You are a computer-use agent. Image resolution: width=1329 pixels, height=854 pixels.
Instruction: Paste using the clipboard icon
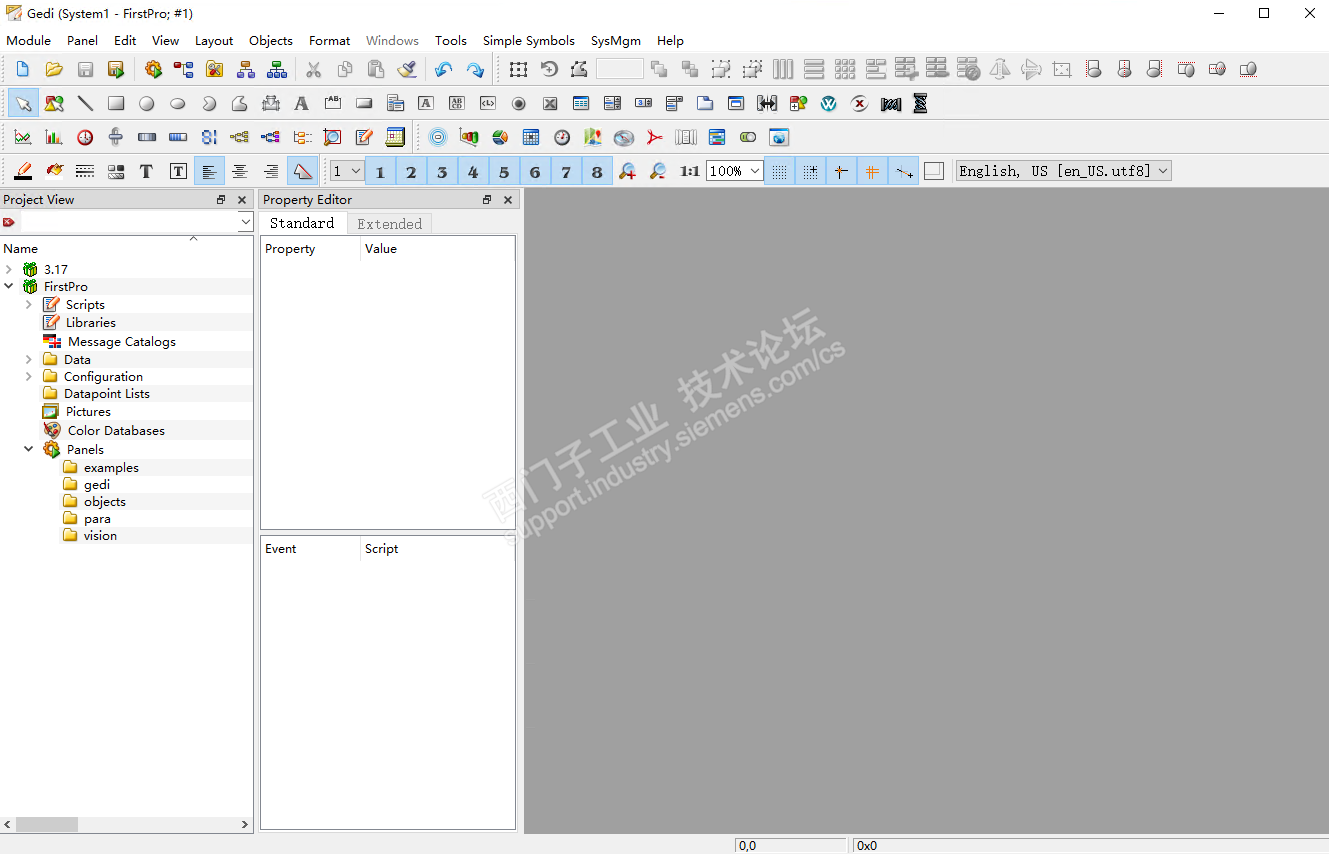pos(376,69)
